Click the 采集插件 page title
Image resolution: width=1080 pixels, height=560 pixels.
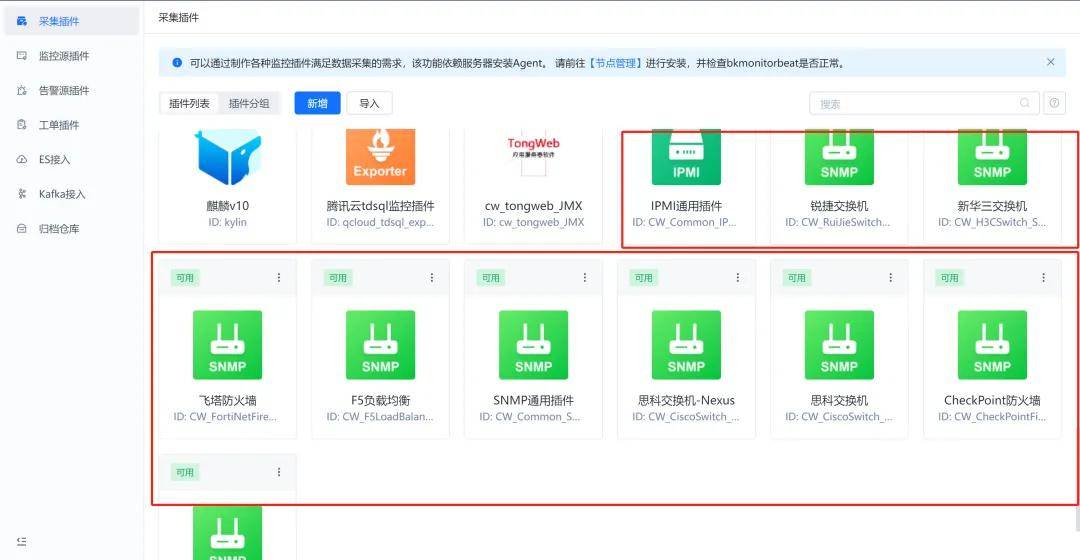click(x=178, y=17)
